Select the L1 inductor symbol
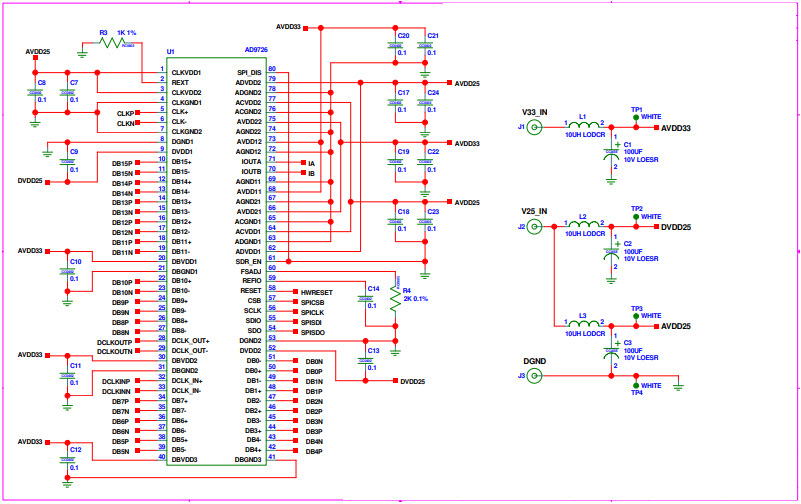The image size is (801, 504). click(x=583, y=126)
